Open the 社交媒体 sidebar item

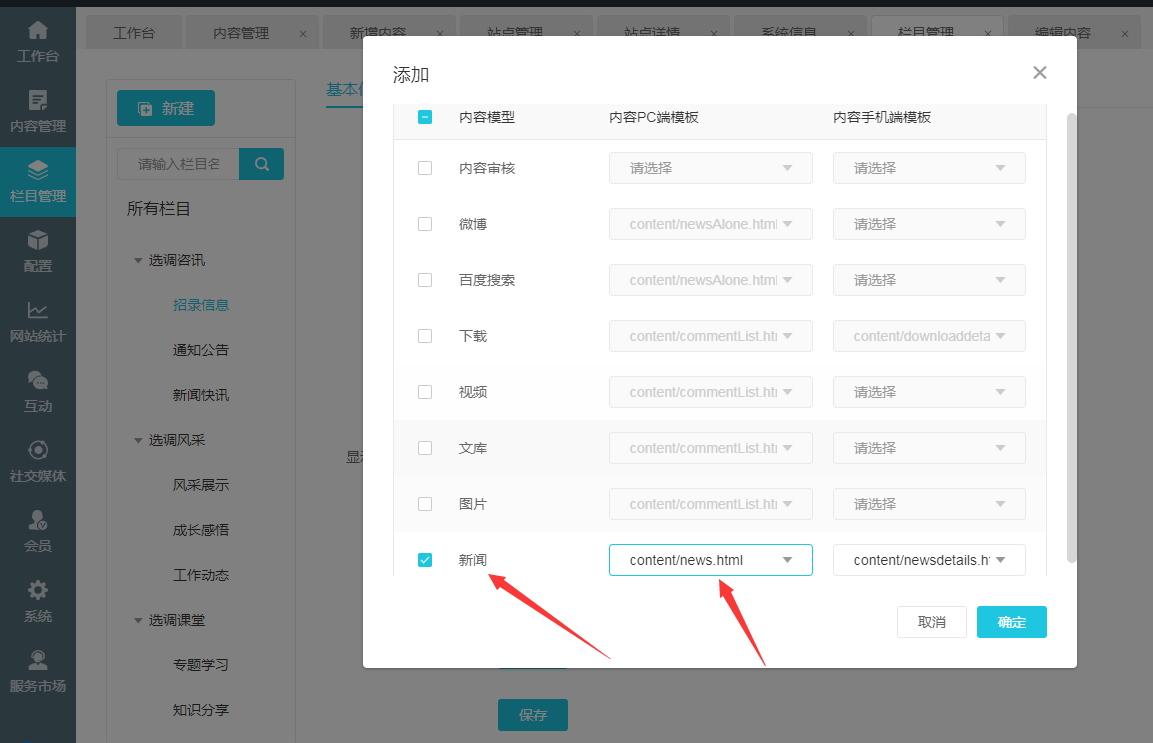[38, 461]
